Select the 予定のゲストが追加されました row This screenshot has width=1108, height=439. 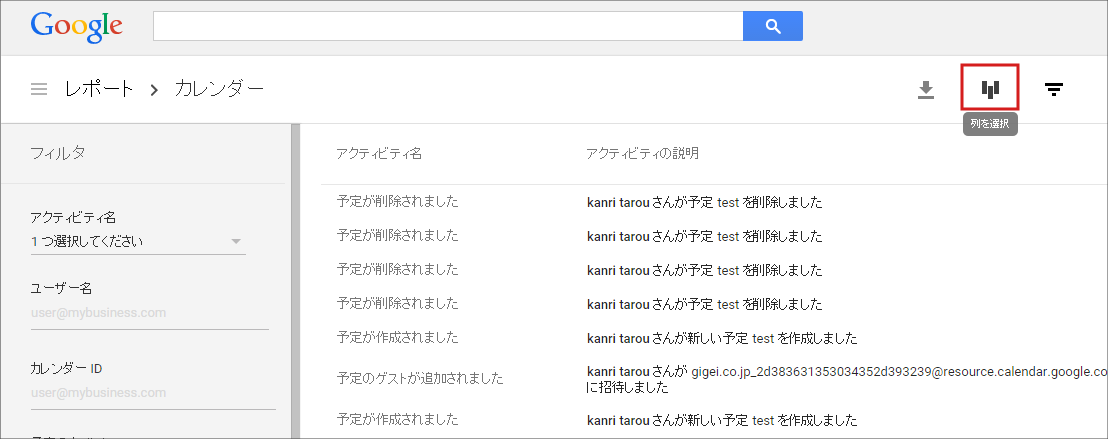click(x=419, y=378)
